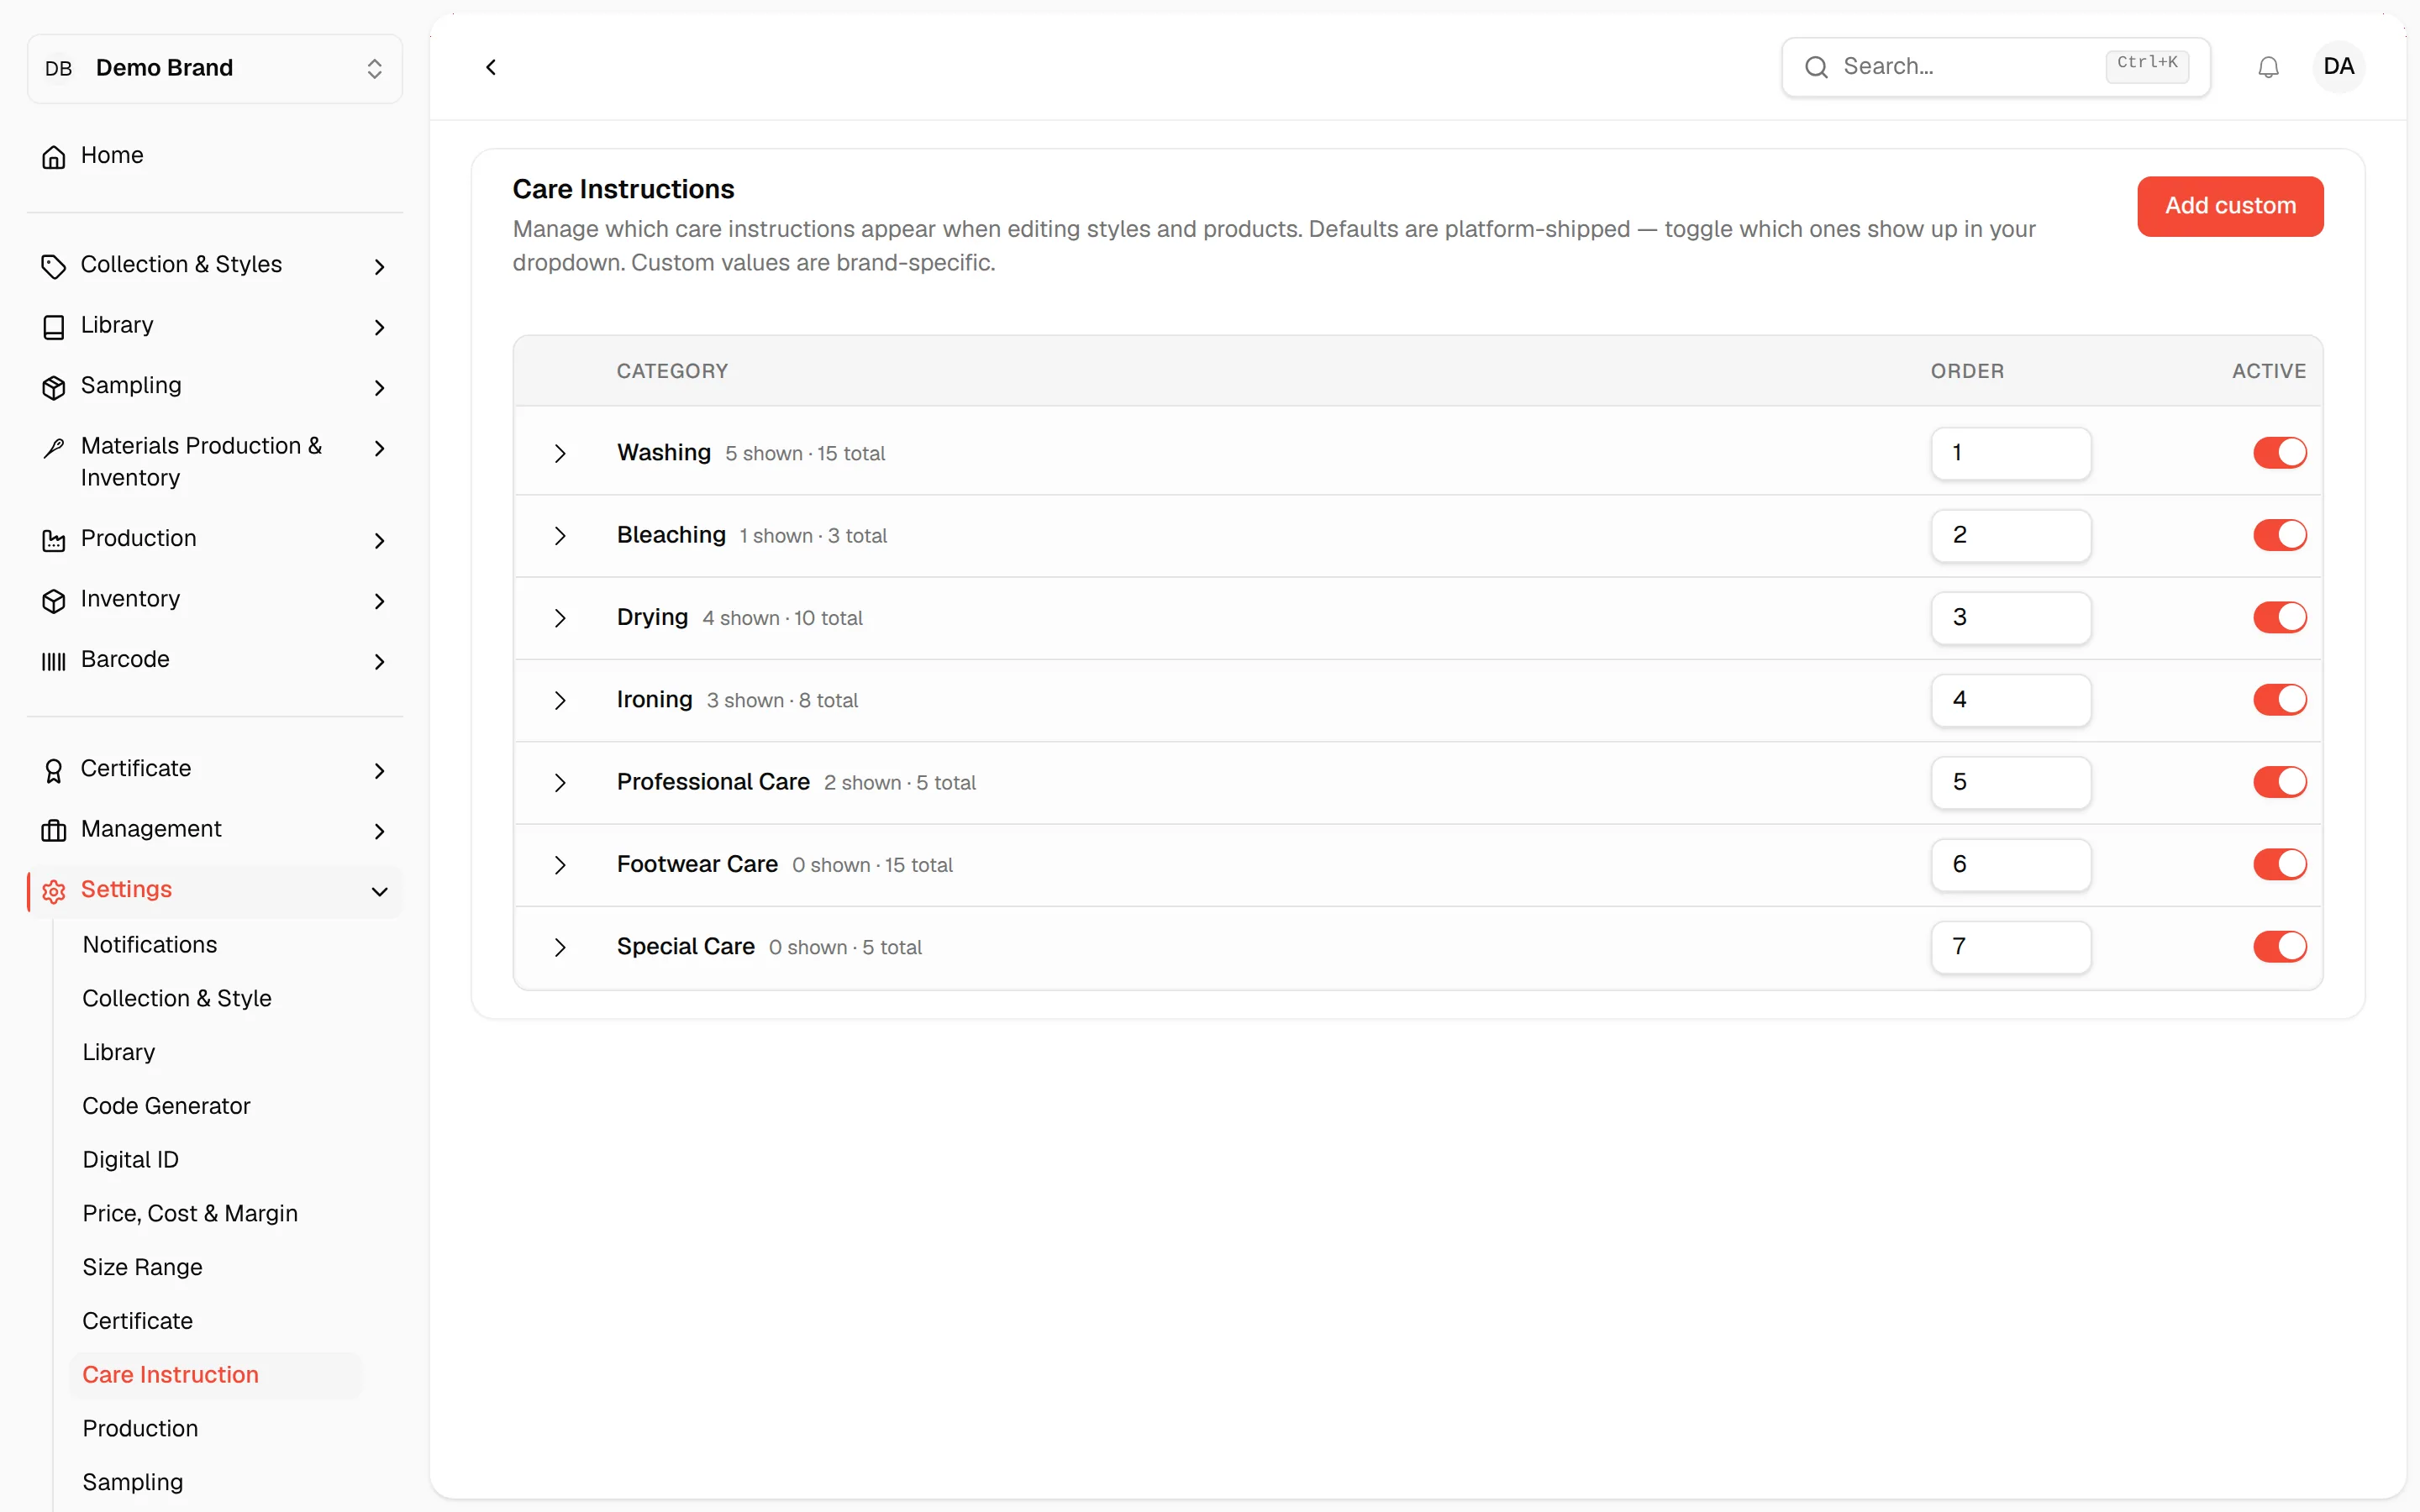Click the Add custom button

[x=2230, y=206]
